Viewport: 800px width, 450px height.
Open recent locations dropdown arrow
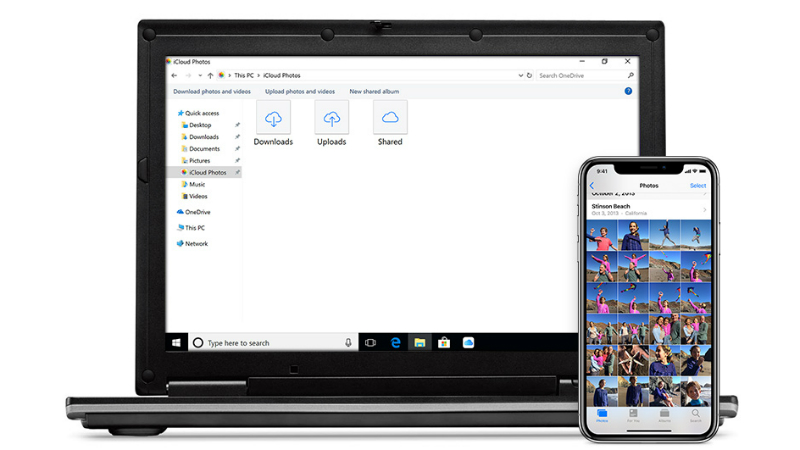200,76
